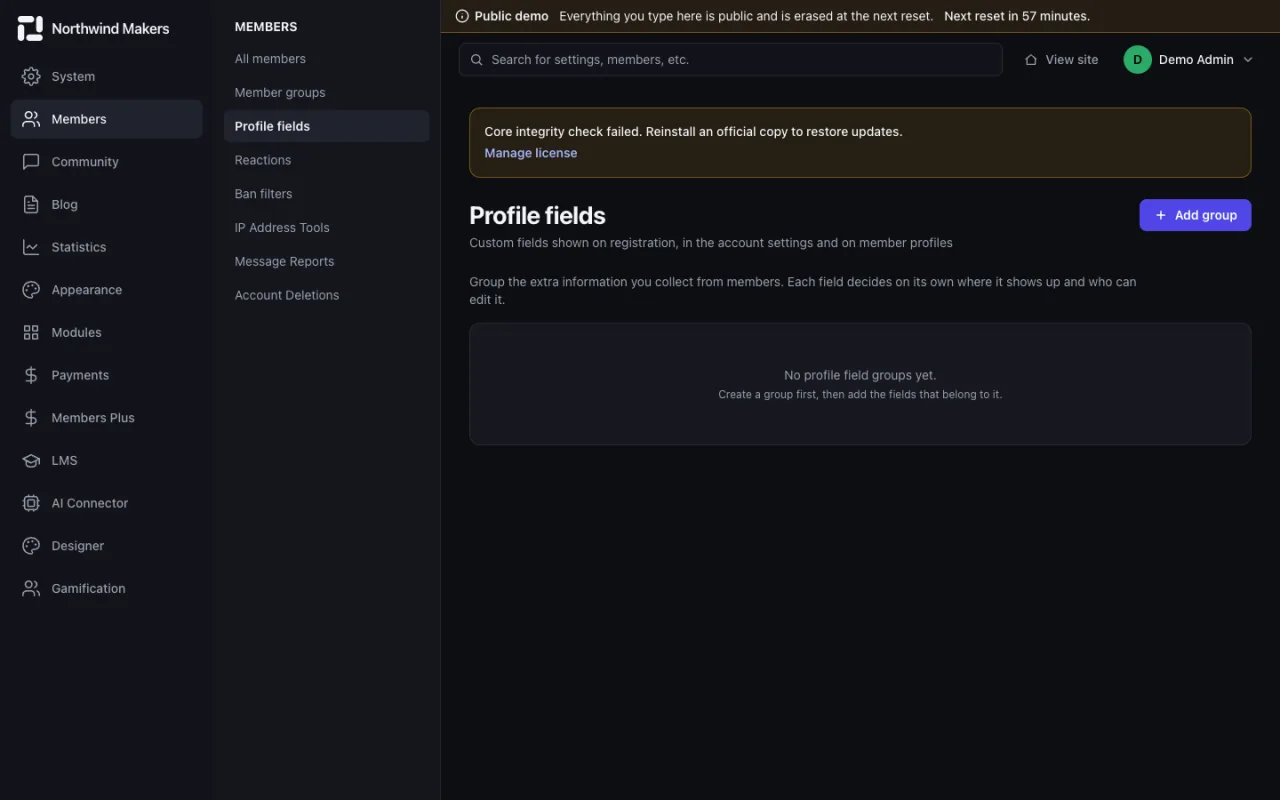Open the Designer menu label

(x=78, y=546)
